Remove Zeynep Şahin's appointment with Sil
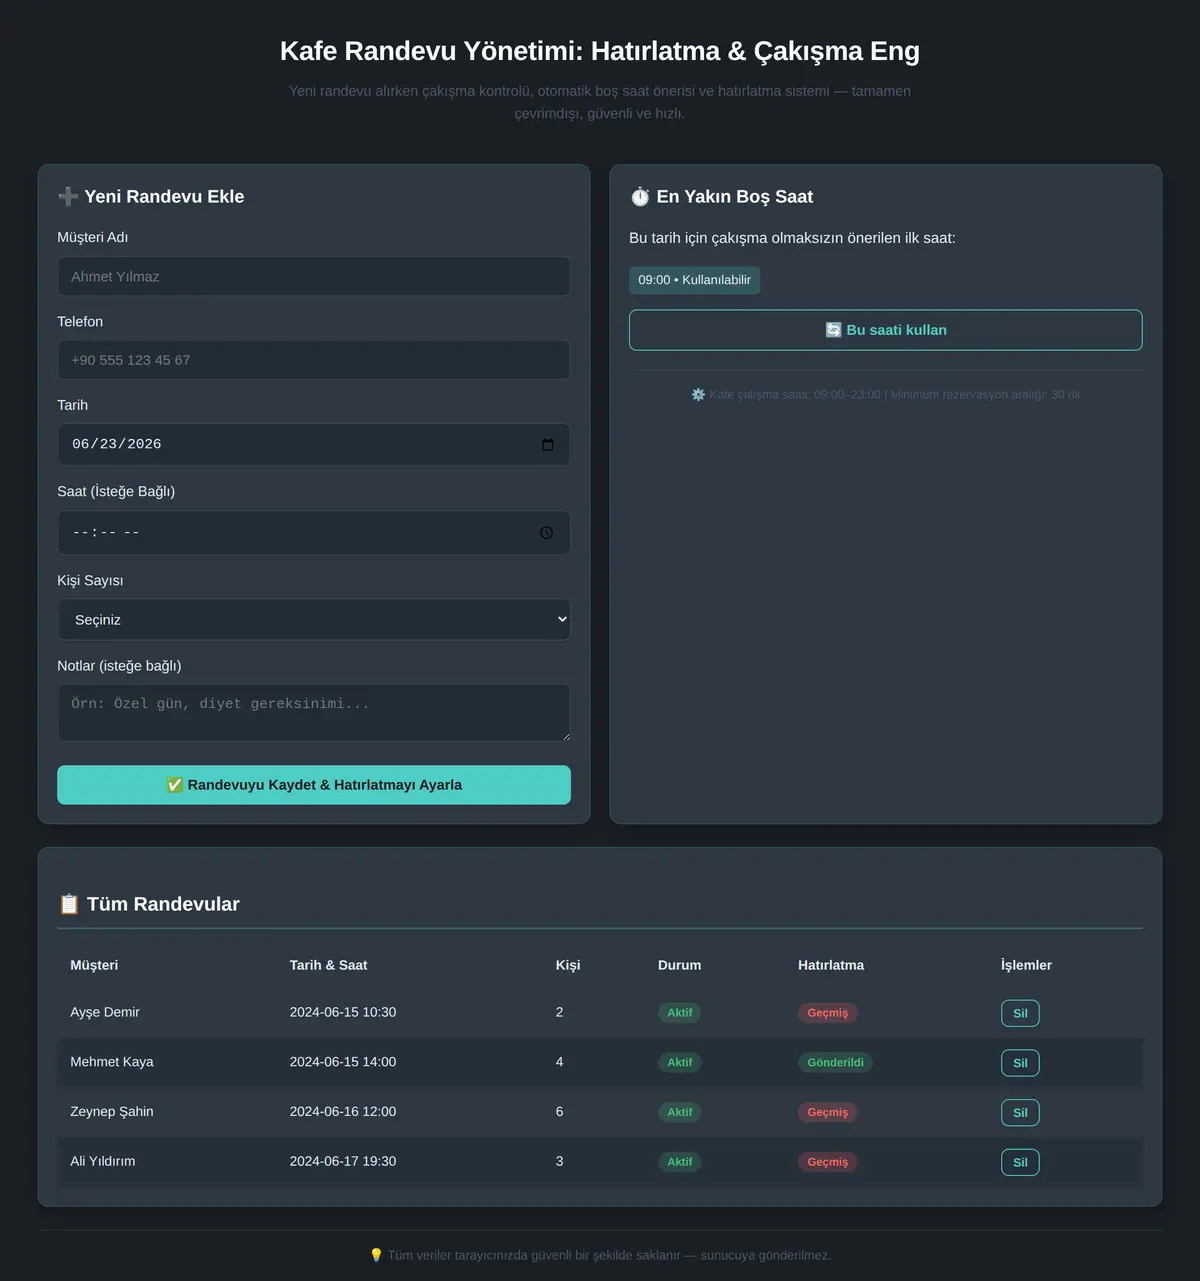This screenshot has width=1200, height=1281. click(1020, 1113)
